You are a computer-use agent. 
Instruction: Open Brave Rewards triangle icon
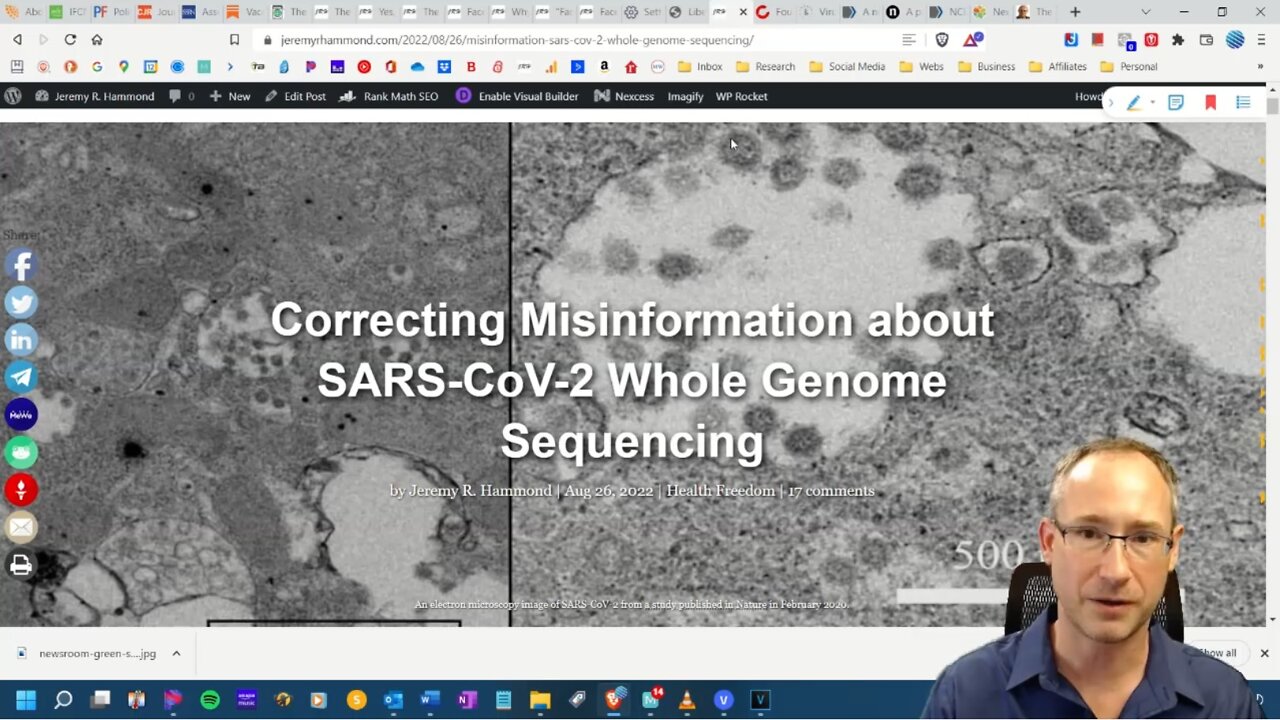[973, 40]
